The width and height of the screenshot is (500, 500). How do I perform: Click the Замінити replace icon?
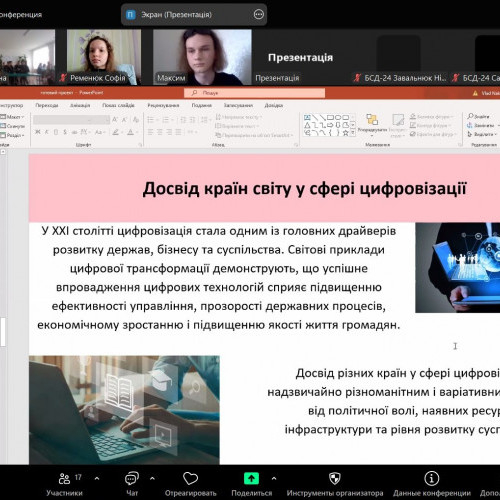[470, 125]
